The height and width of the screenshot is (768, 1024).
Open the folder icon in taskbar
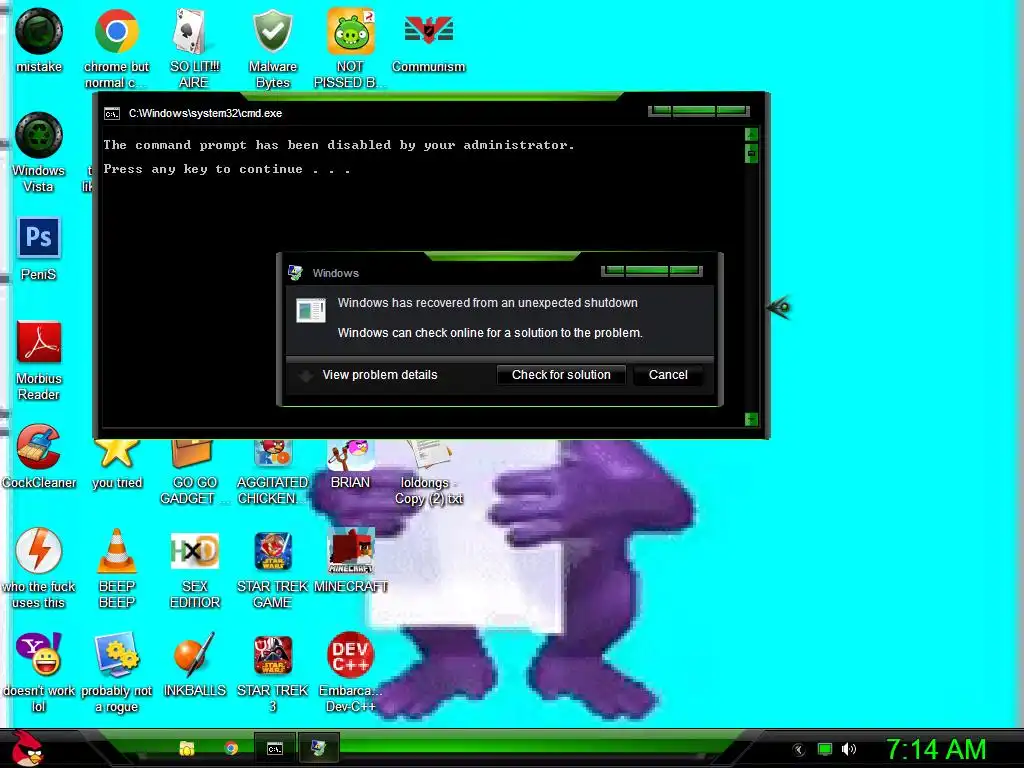tap(187, 748)
